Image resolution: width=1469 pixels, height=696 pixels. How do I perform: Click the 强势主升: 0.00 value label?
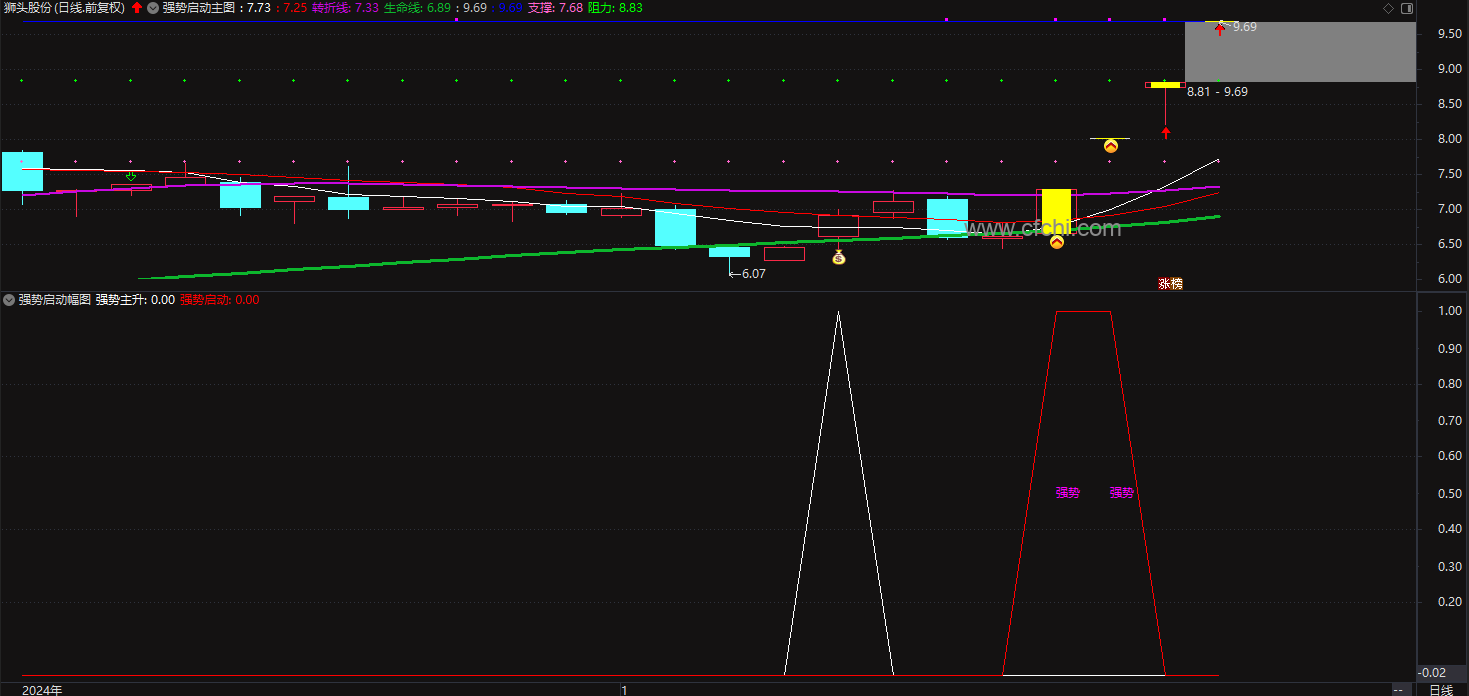(x=135, y=299)
